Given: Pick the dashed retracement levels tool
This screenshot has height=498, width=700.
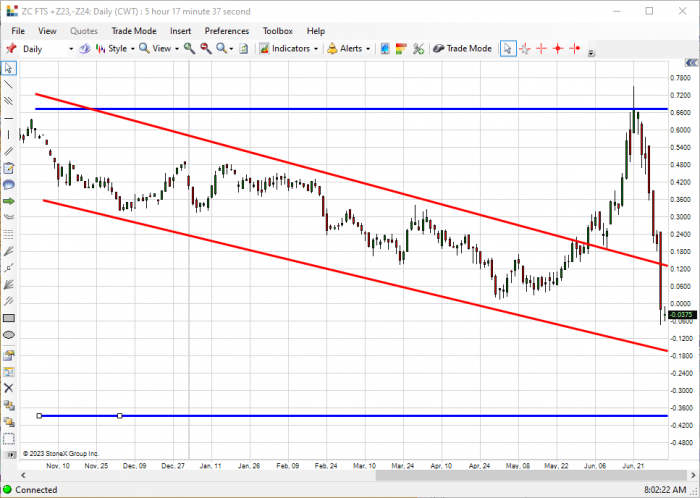Looking at the screenshot, I should (x=8, y=234).
